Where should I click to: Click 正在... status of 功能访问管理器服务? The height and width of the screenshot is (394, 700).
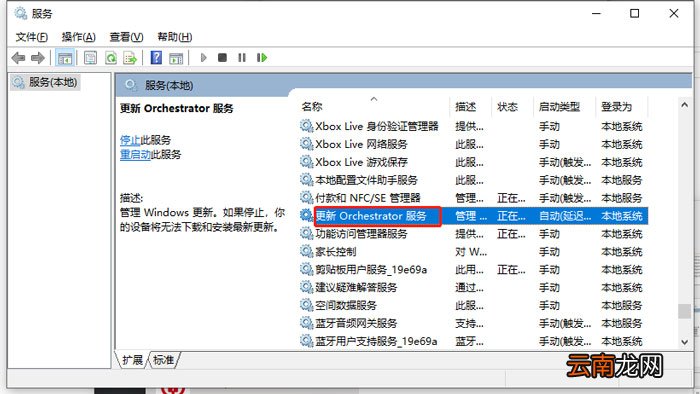[x=511, y=234]
